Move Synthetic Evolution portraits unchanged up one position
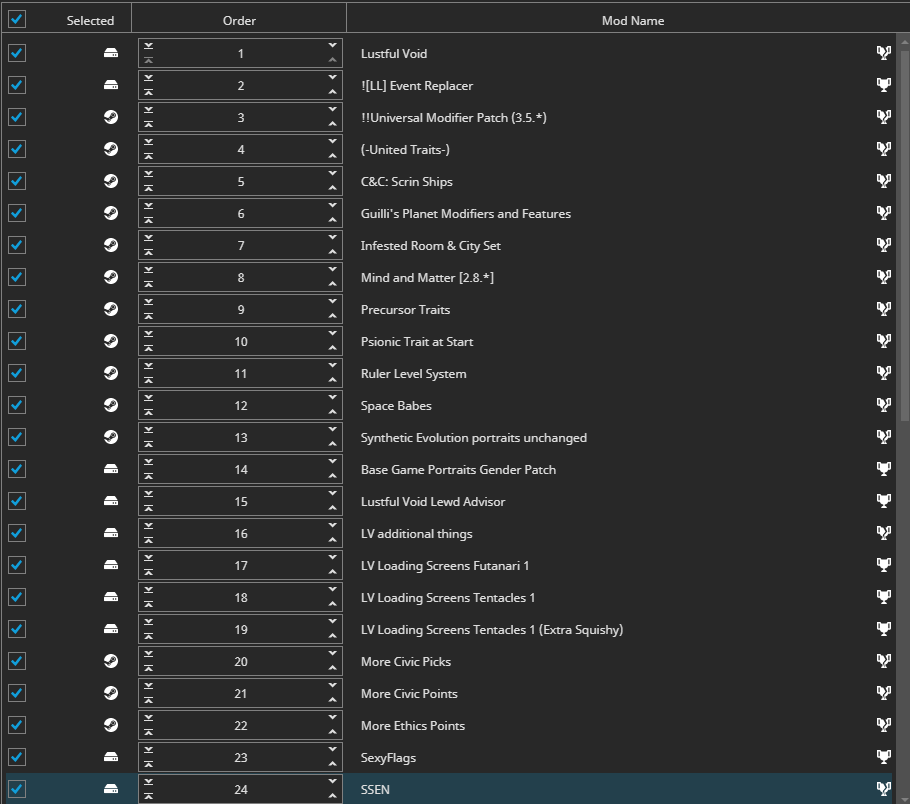The width and height of the screenshot is (910, 804). click(333, 444)
